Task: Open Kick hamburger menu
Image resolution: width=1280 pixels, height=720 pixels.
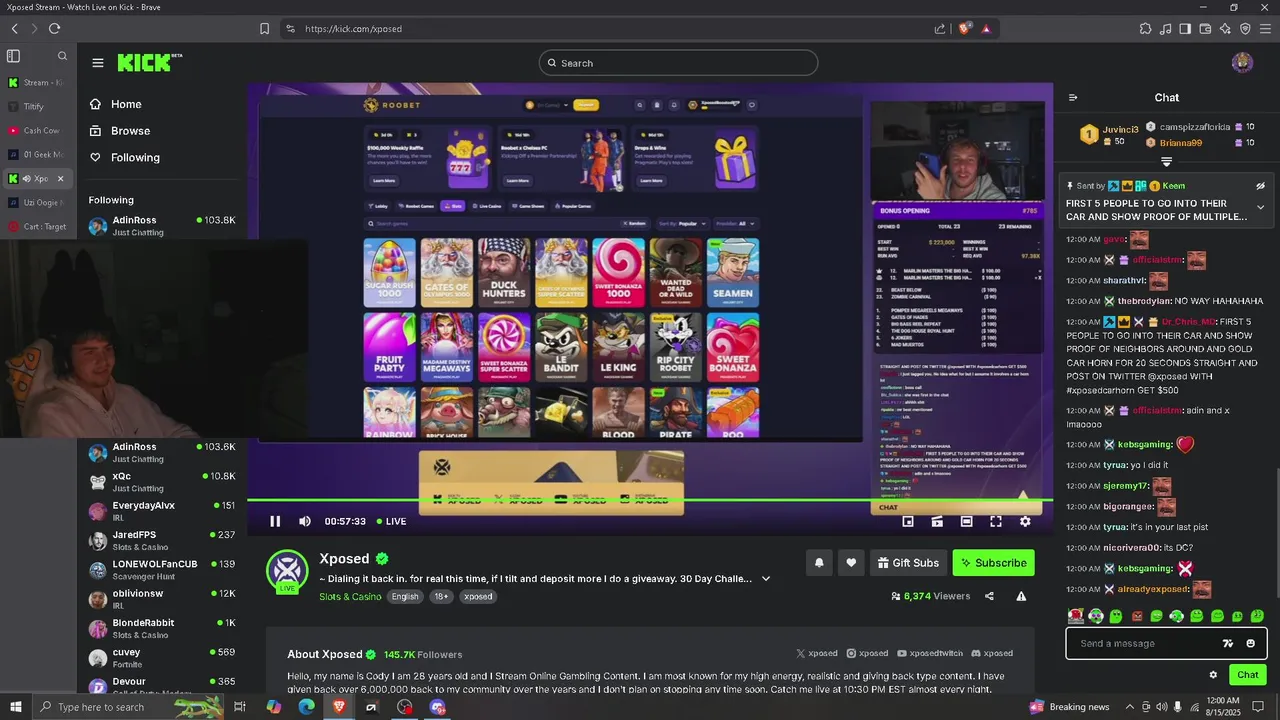Action: pyautogui.click(x=98, y=63)
